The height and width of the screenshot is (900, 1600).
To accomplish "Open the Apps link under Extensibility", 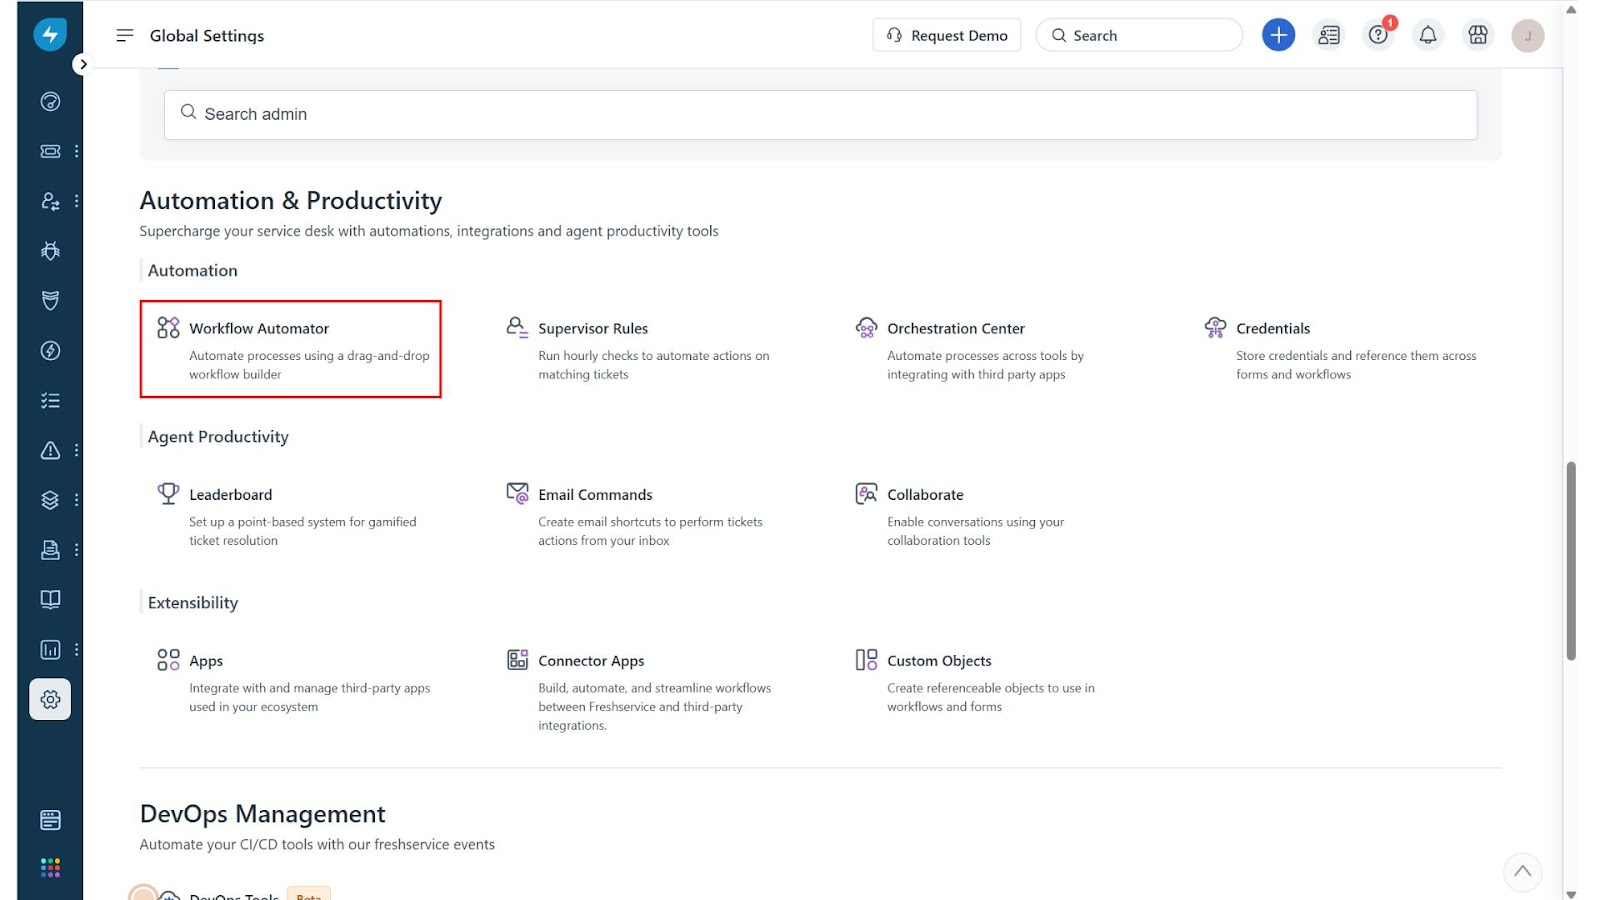I will [206, 661].
